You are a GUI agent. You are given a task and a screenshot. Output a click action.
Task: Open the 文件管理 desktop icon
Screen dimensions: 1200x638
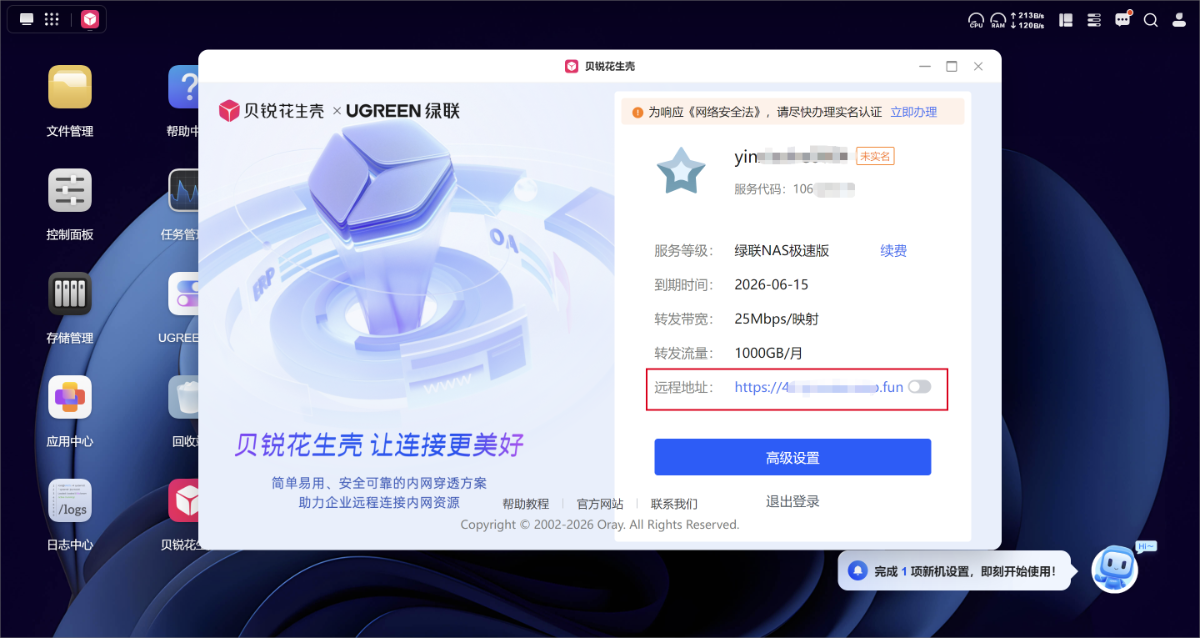point(70,87)
